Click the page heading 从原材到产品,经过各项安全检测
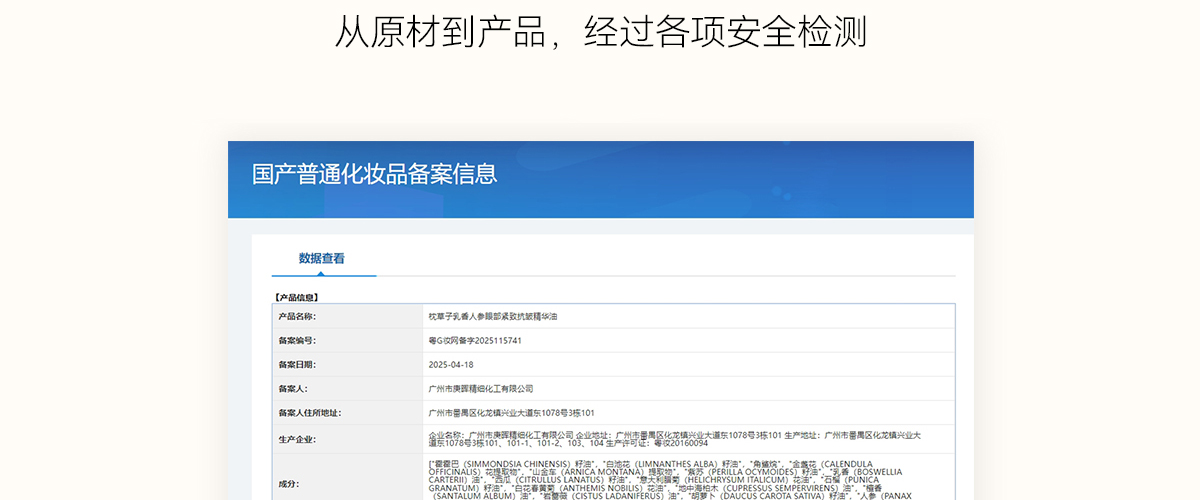1200x500 pixels. 600,32
